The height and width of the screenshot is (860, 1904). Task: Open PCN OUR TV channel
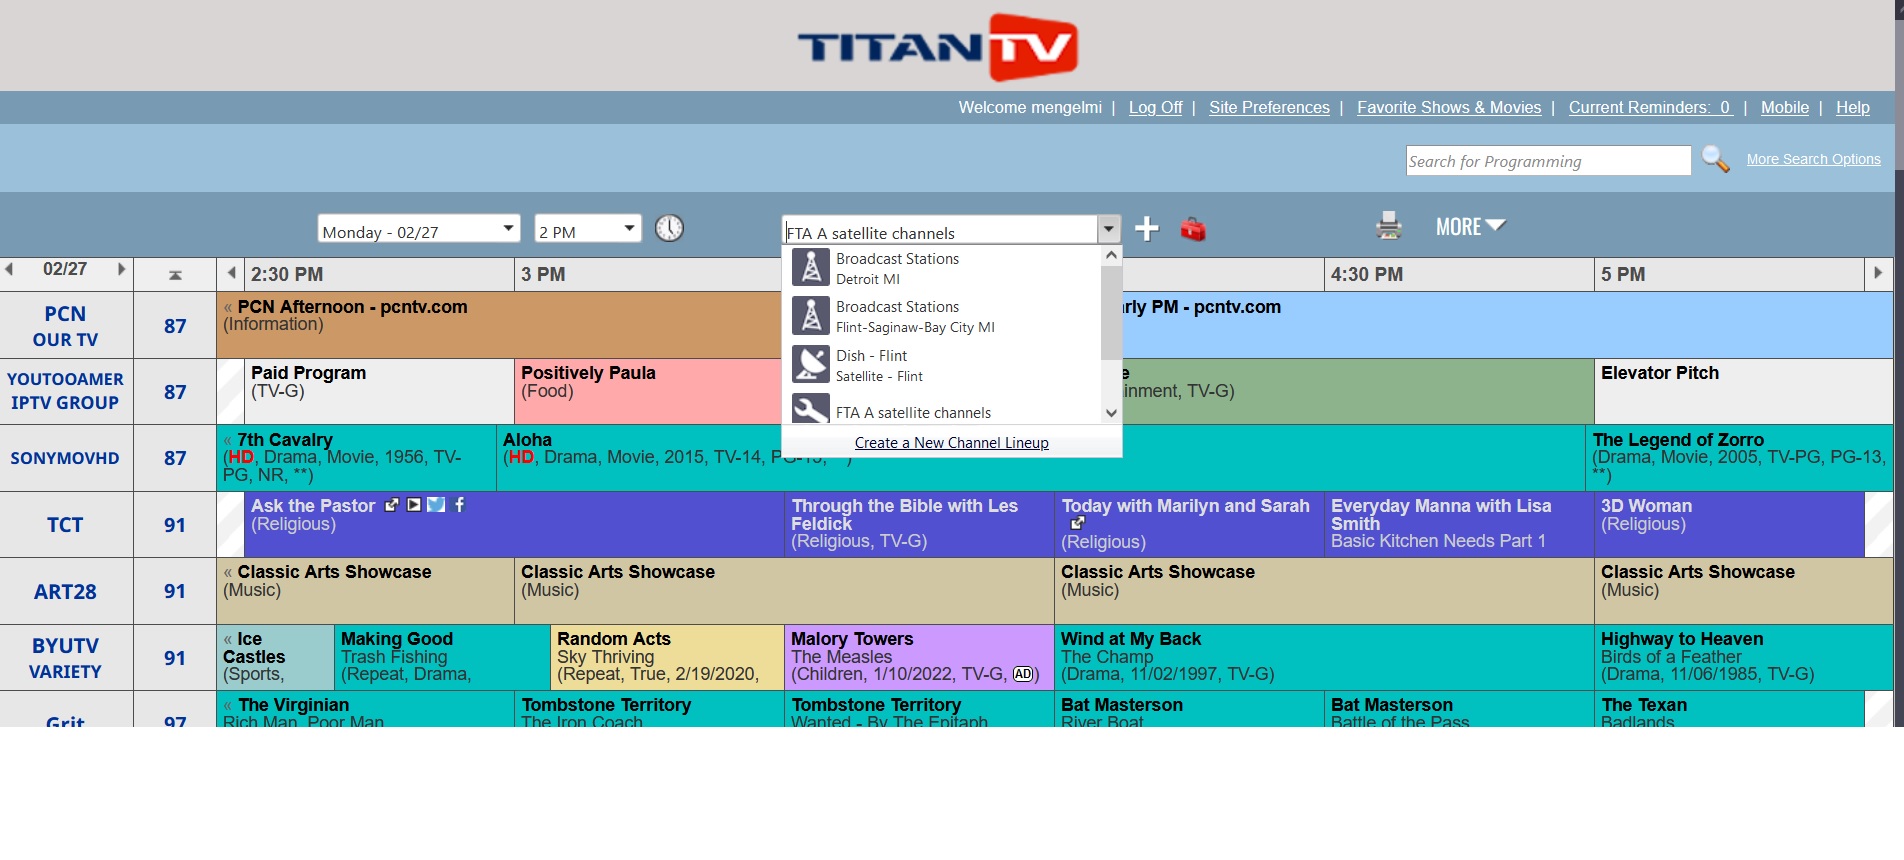[x=65, y=326]
